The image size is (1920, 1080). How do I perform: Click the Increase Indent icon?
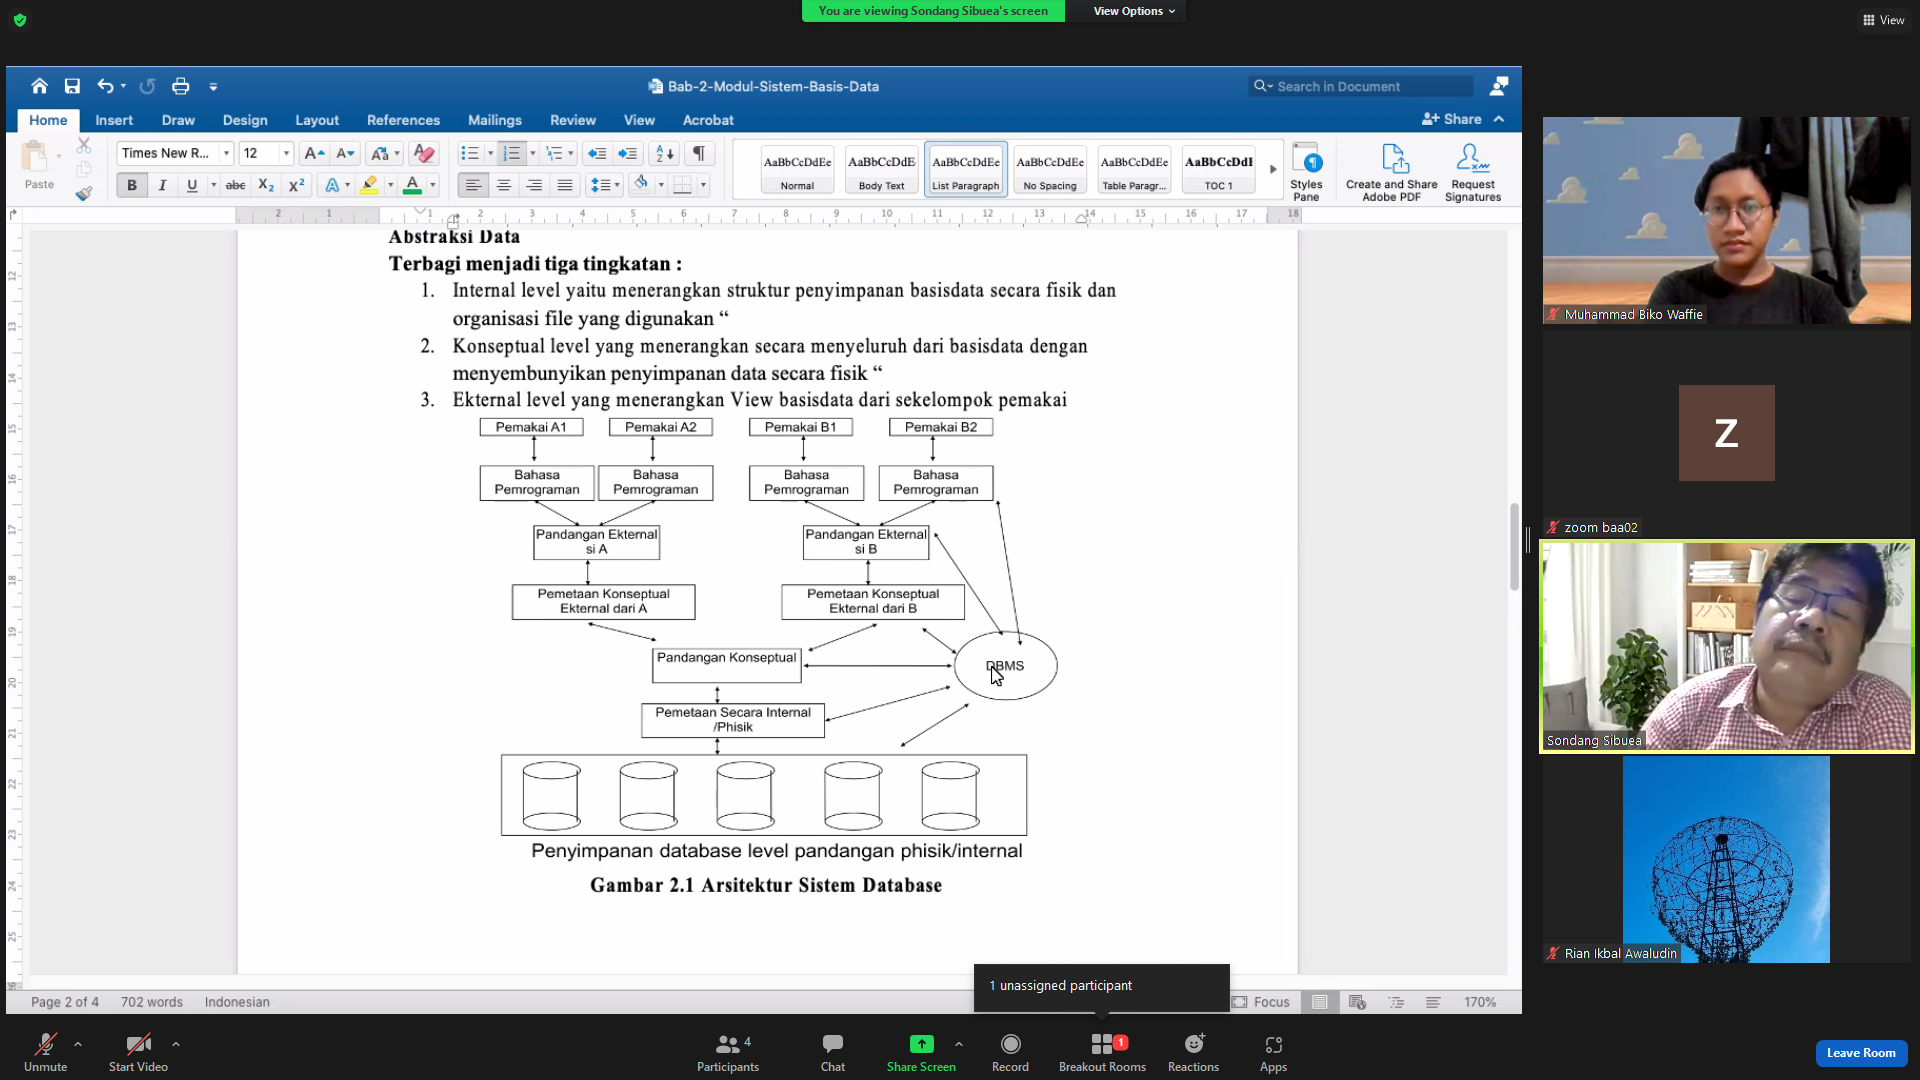point(628,153)
